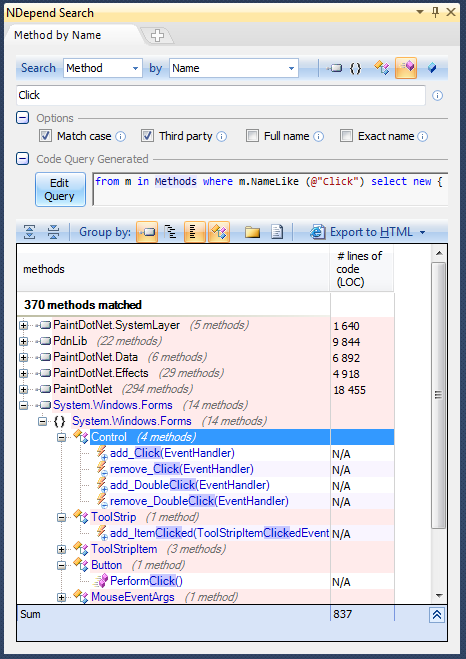Toggle namespace search braces icon

pyautogui.click(x=355, y=68)
